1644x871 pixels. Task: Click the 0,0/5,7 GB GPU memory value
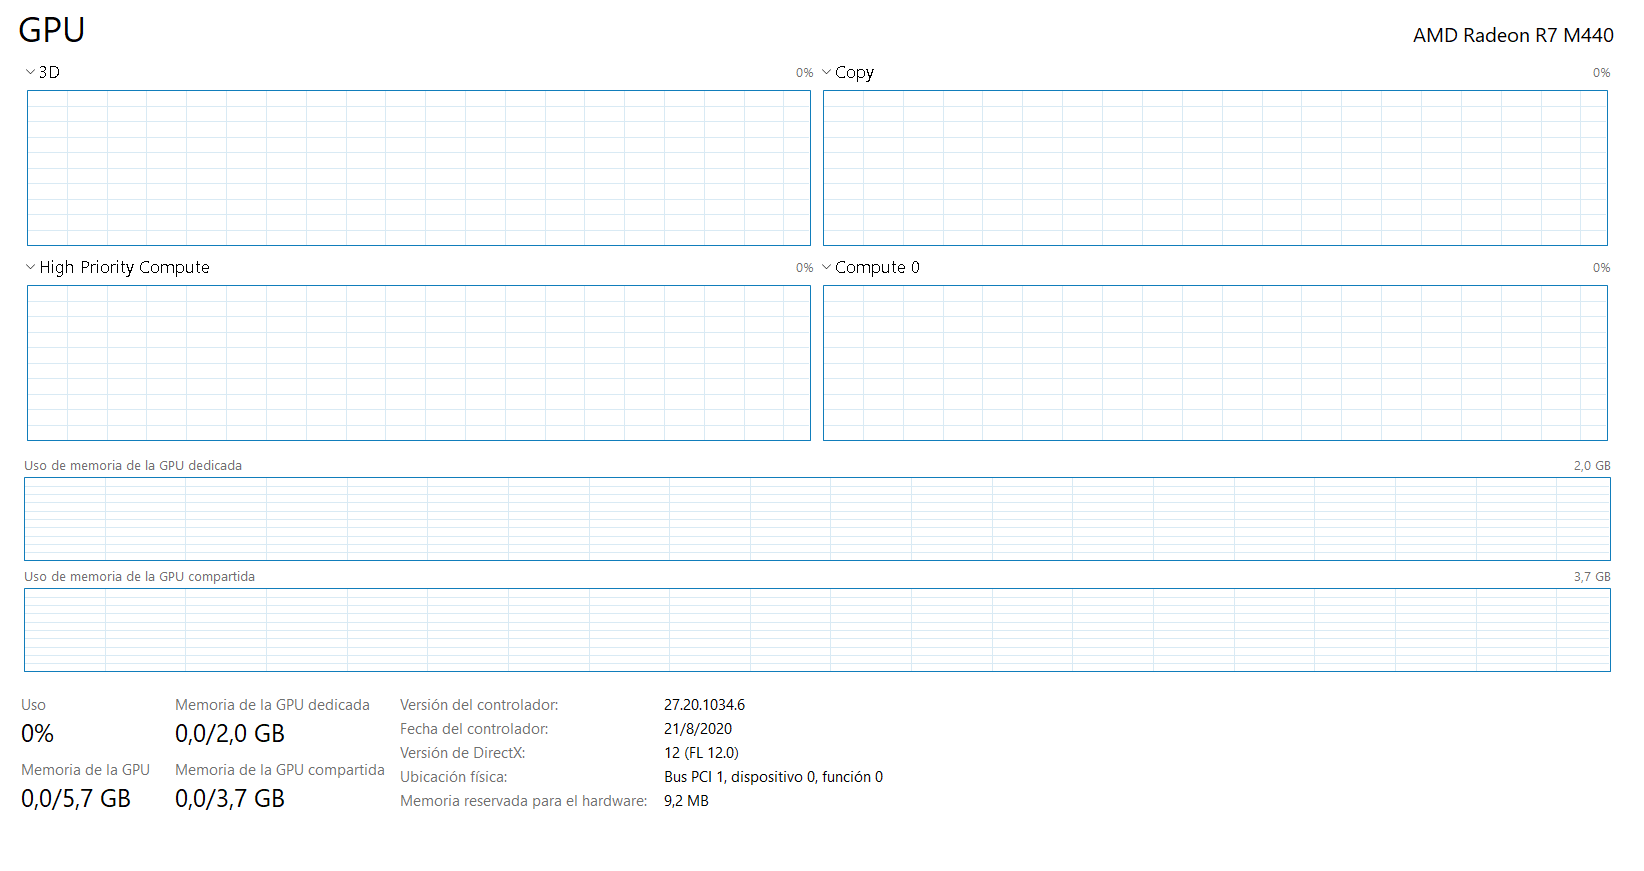click(76, 799)
